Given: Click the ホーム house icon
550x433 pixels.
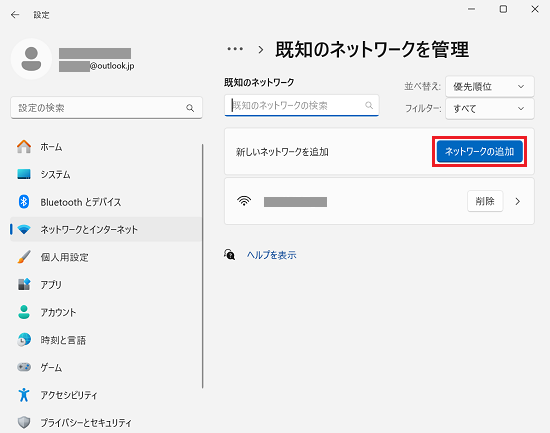Looking at the screenshot, I should (x=24, y=146).
